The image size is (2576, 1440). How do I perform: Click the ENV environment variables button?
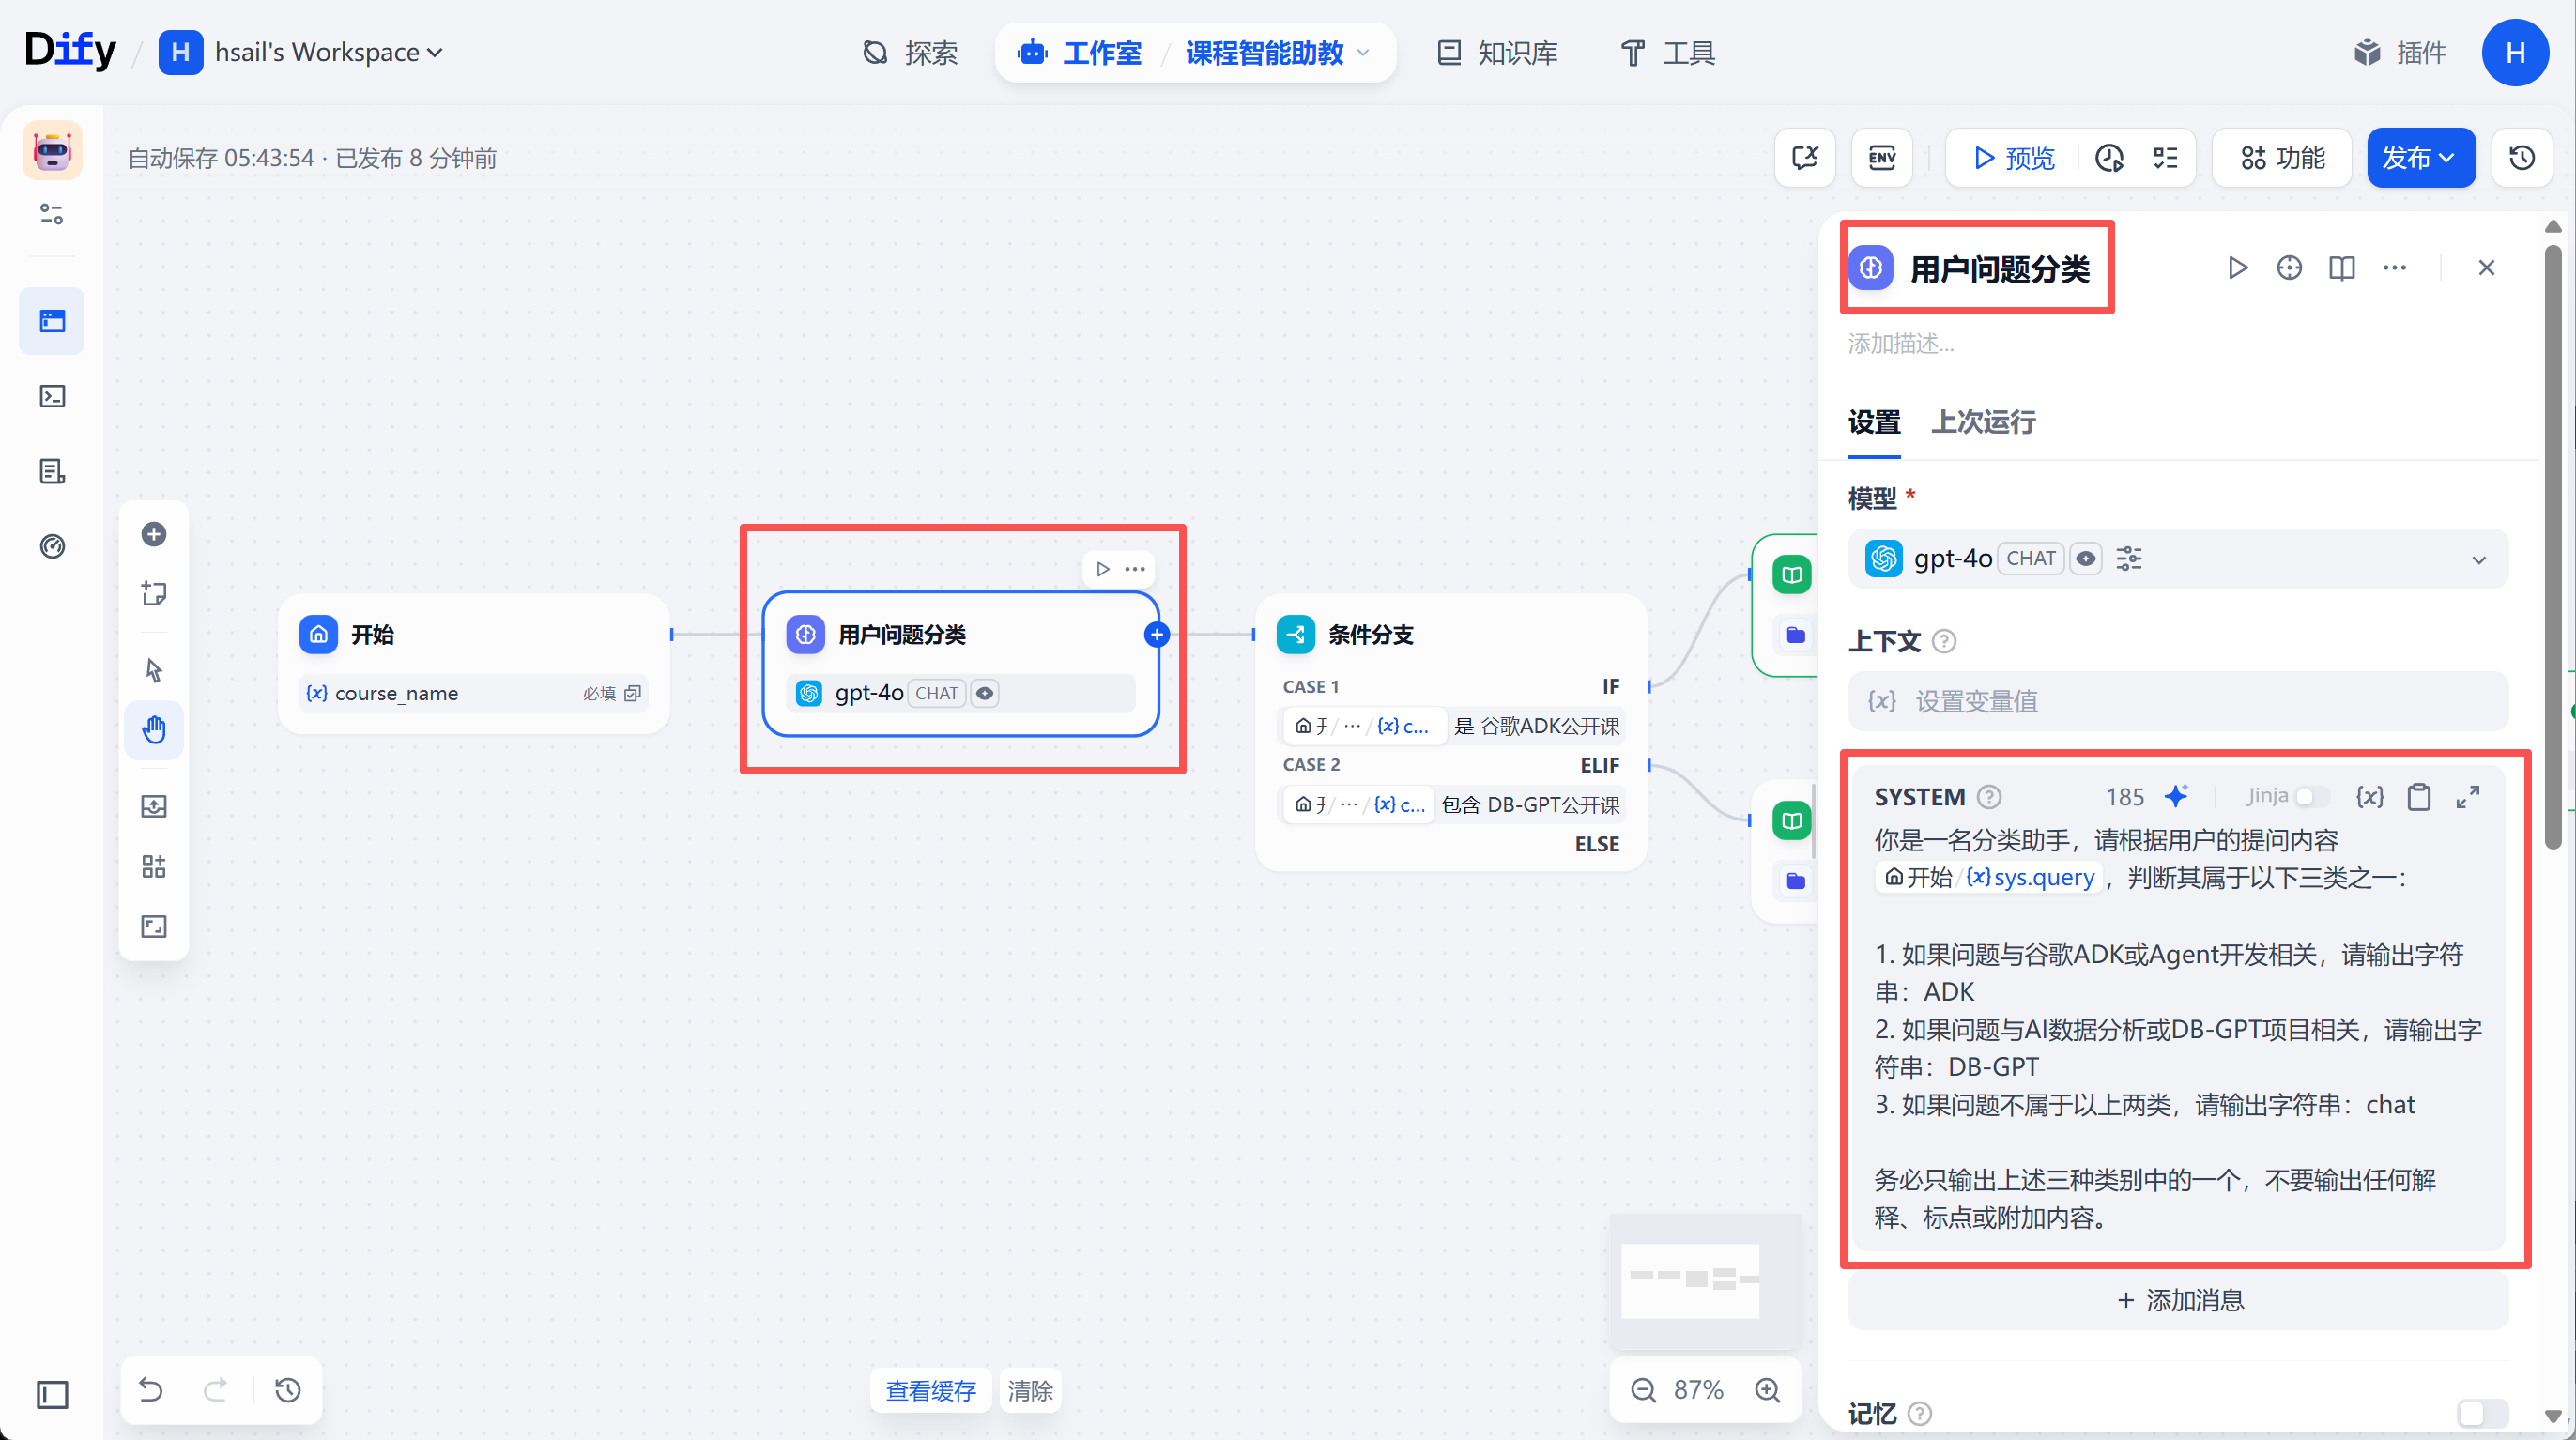pyautogui.click(x=1882, y=158)
